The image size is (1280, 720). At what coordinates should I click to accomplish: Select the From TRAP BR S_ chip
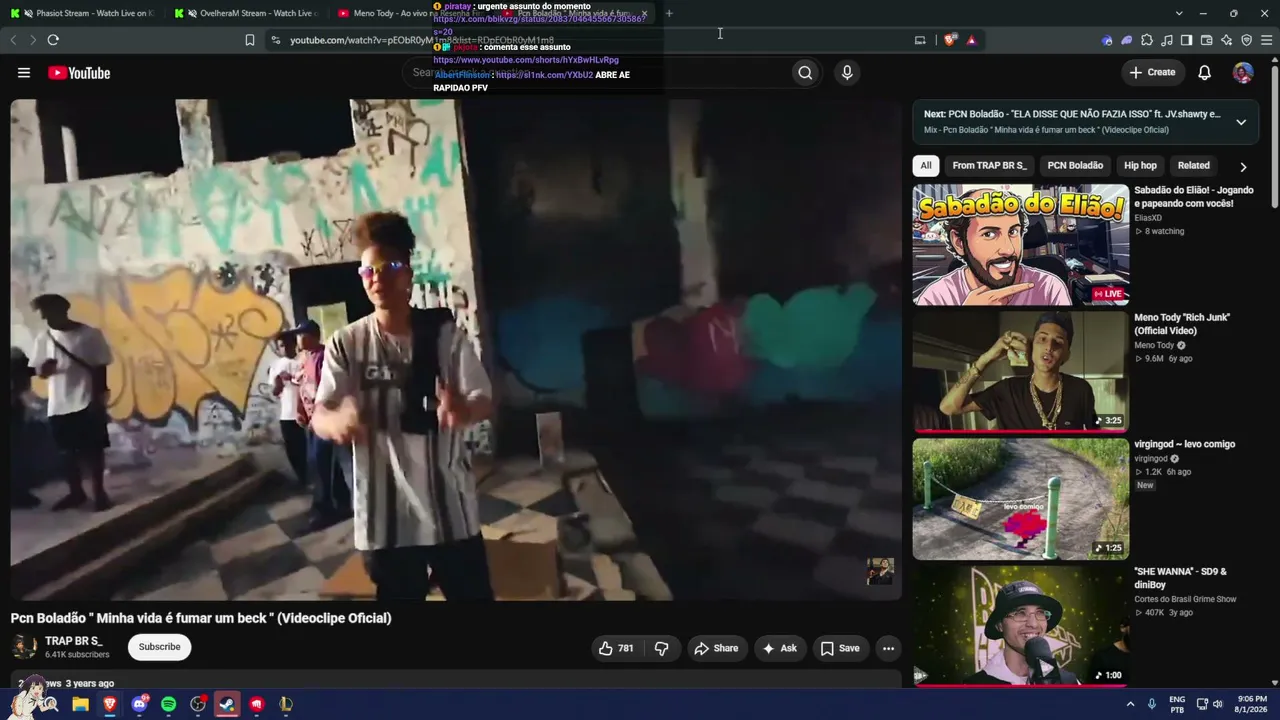coord(989,166)
